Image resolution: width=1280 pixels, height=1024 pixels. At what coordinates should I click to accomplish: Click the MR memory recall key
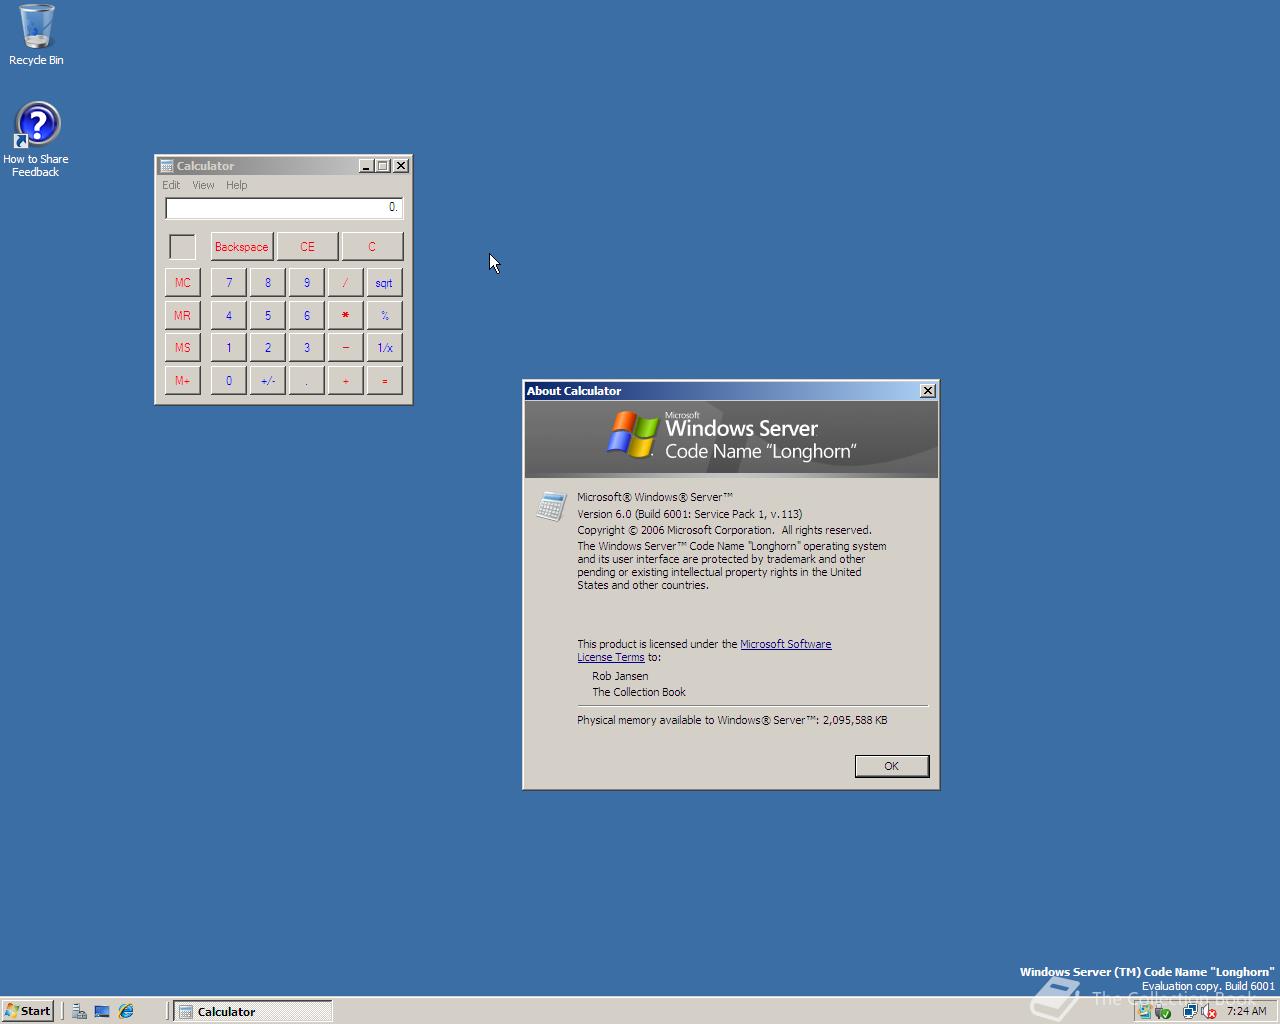coord(183,315)
